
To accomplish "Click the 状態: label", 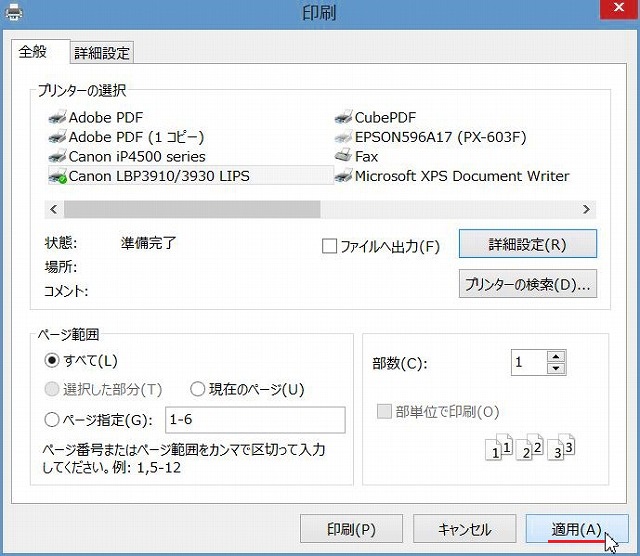I will (x=61, y=243).
